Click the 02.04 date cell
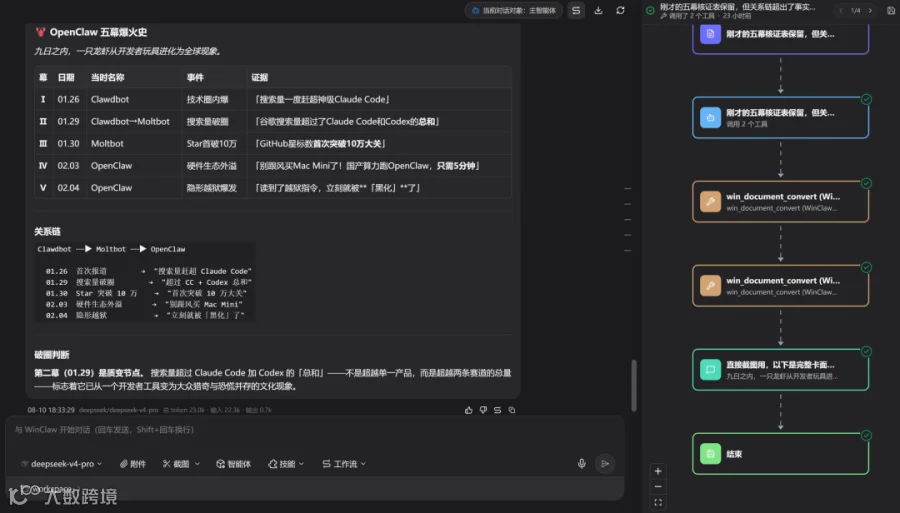The height and width of the screenshot is (513, 900). click(x=68, y=188)
